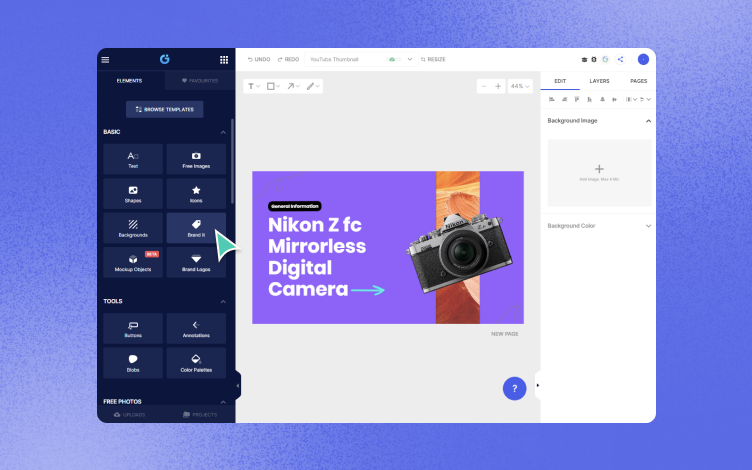Open the Projects tab
Image resolution: width=752 pixels, height=470 pixels.
200,414
